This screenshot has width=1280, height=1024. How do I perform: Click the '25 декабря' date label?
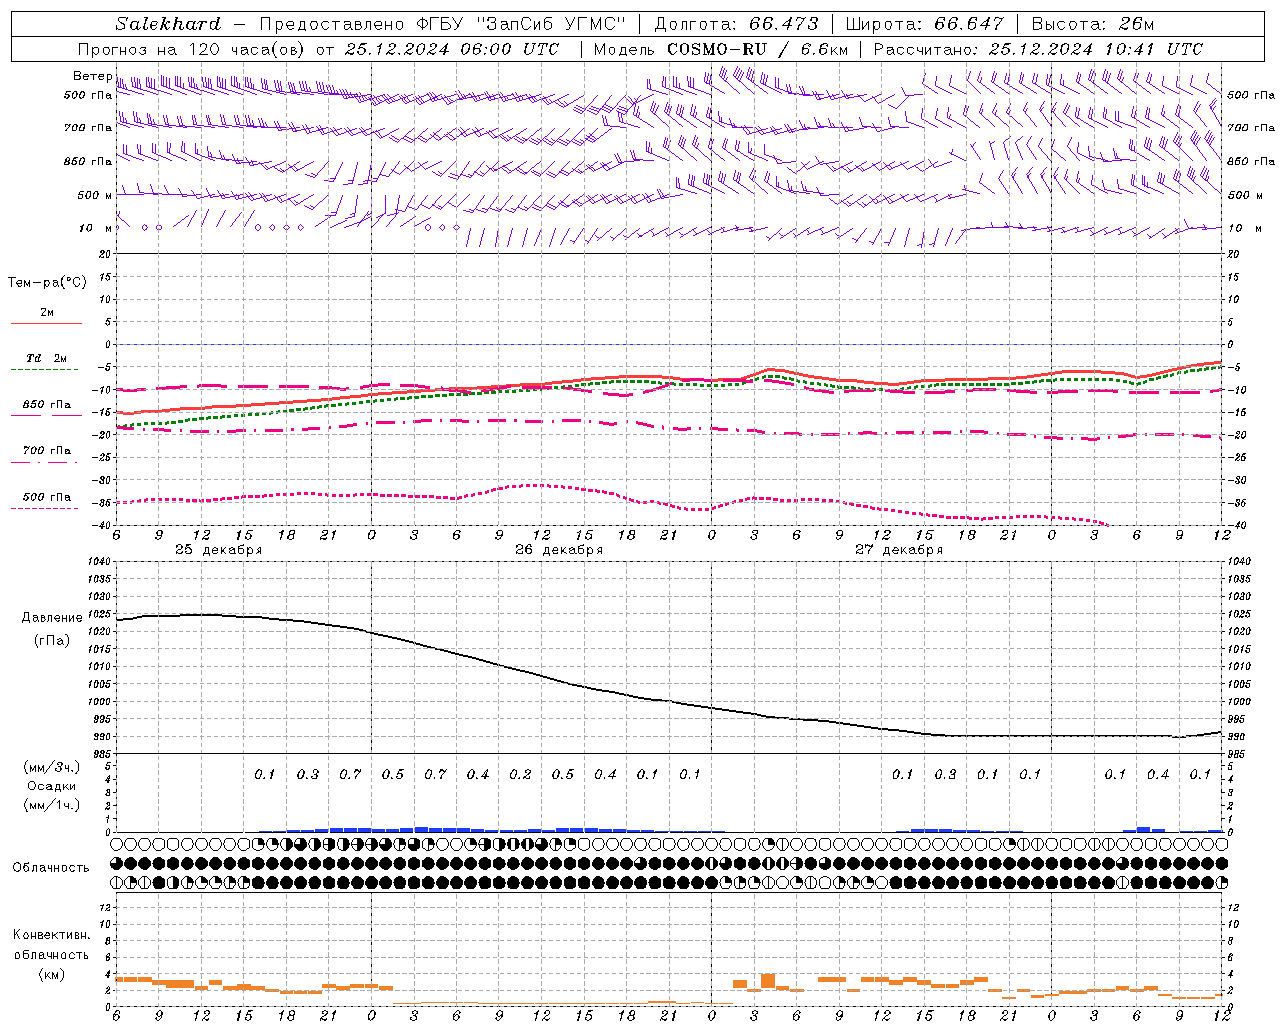click(x=218, y=550)
